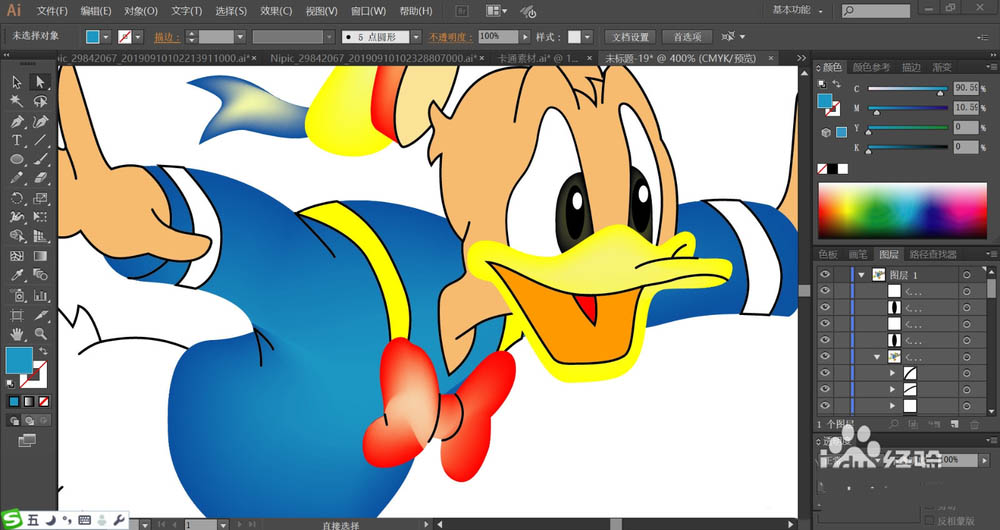1000x530 pixels.
Task: Switch to the 卡通素材.ai document tab
Action: 538,58
